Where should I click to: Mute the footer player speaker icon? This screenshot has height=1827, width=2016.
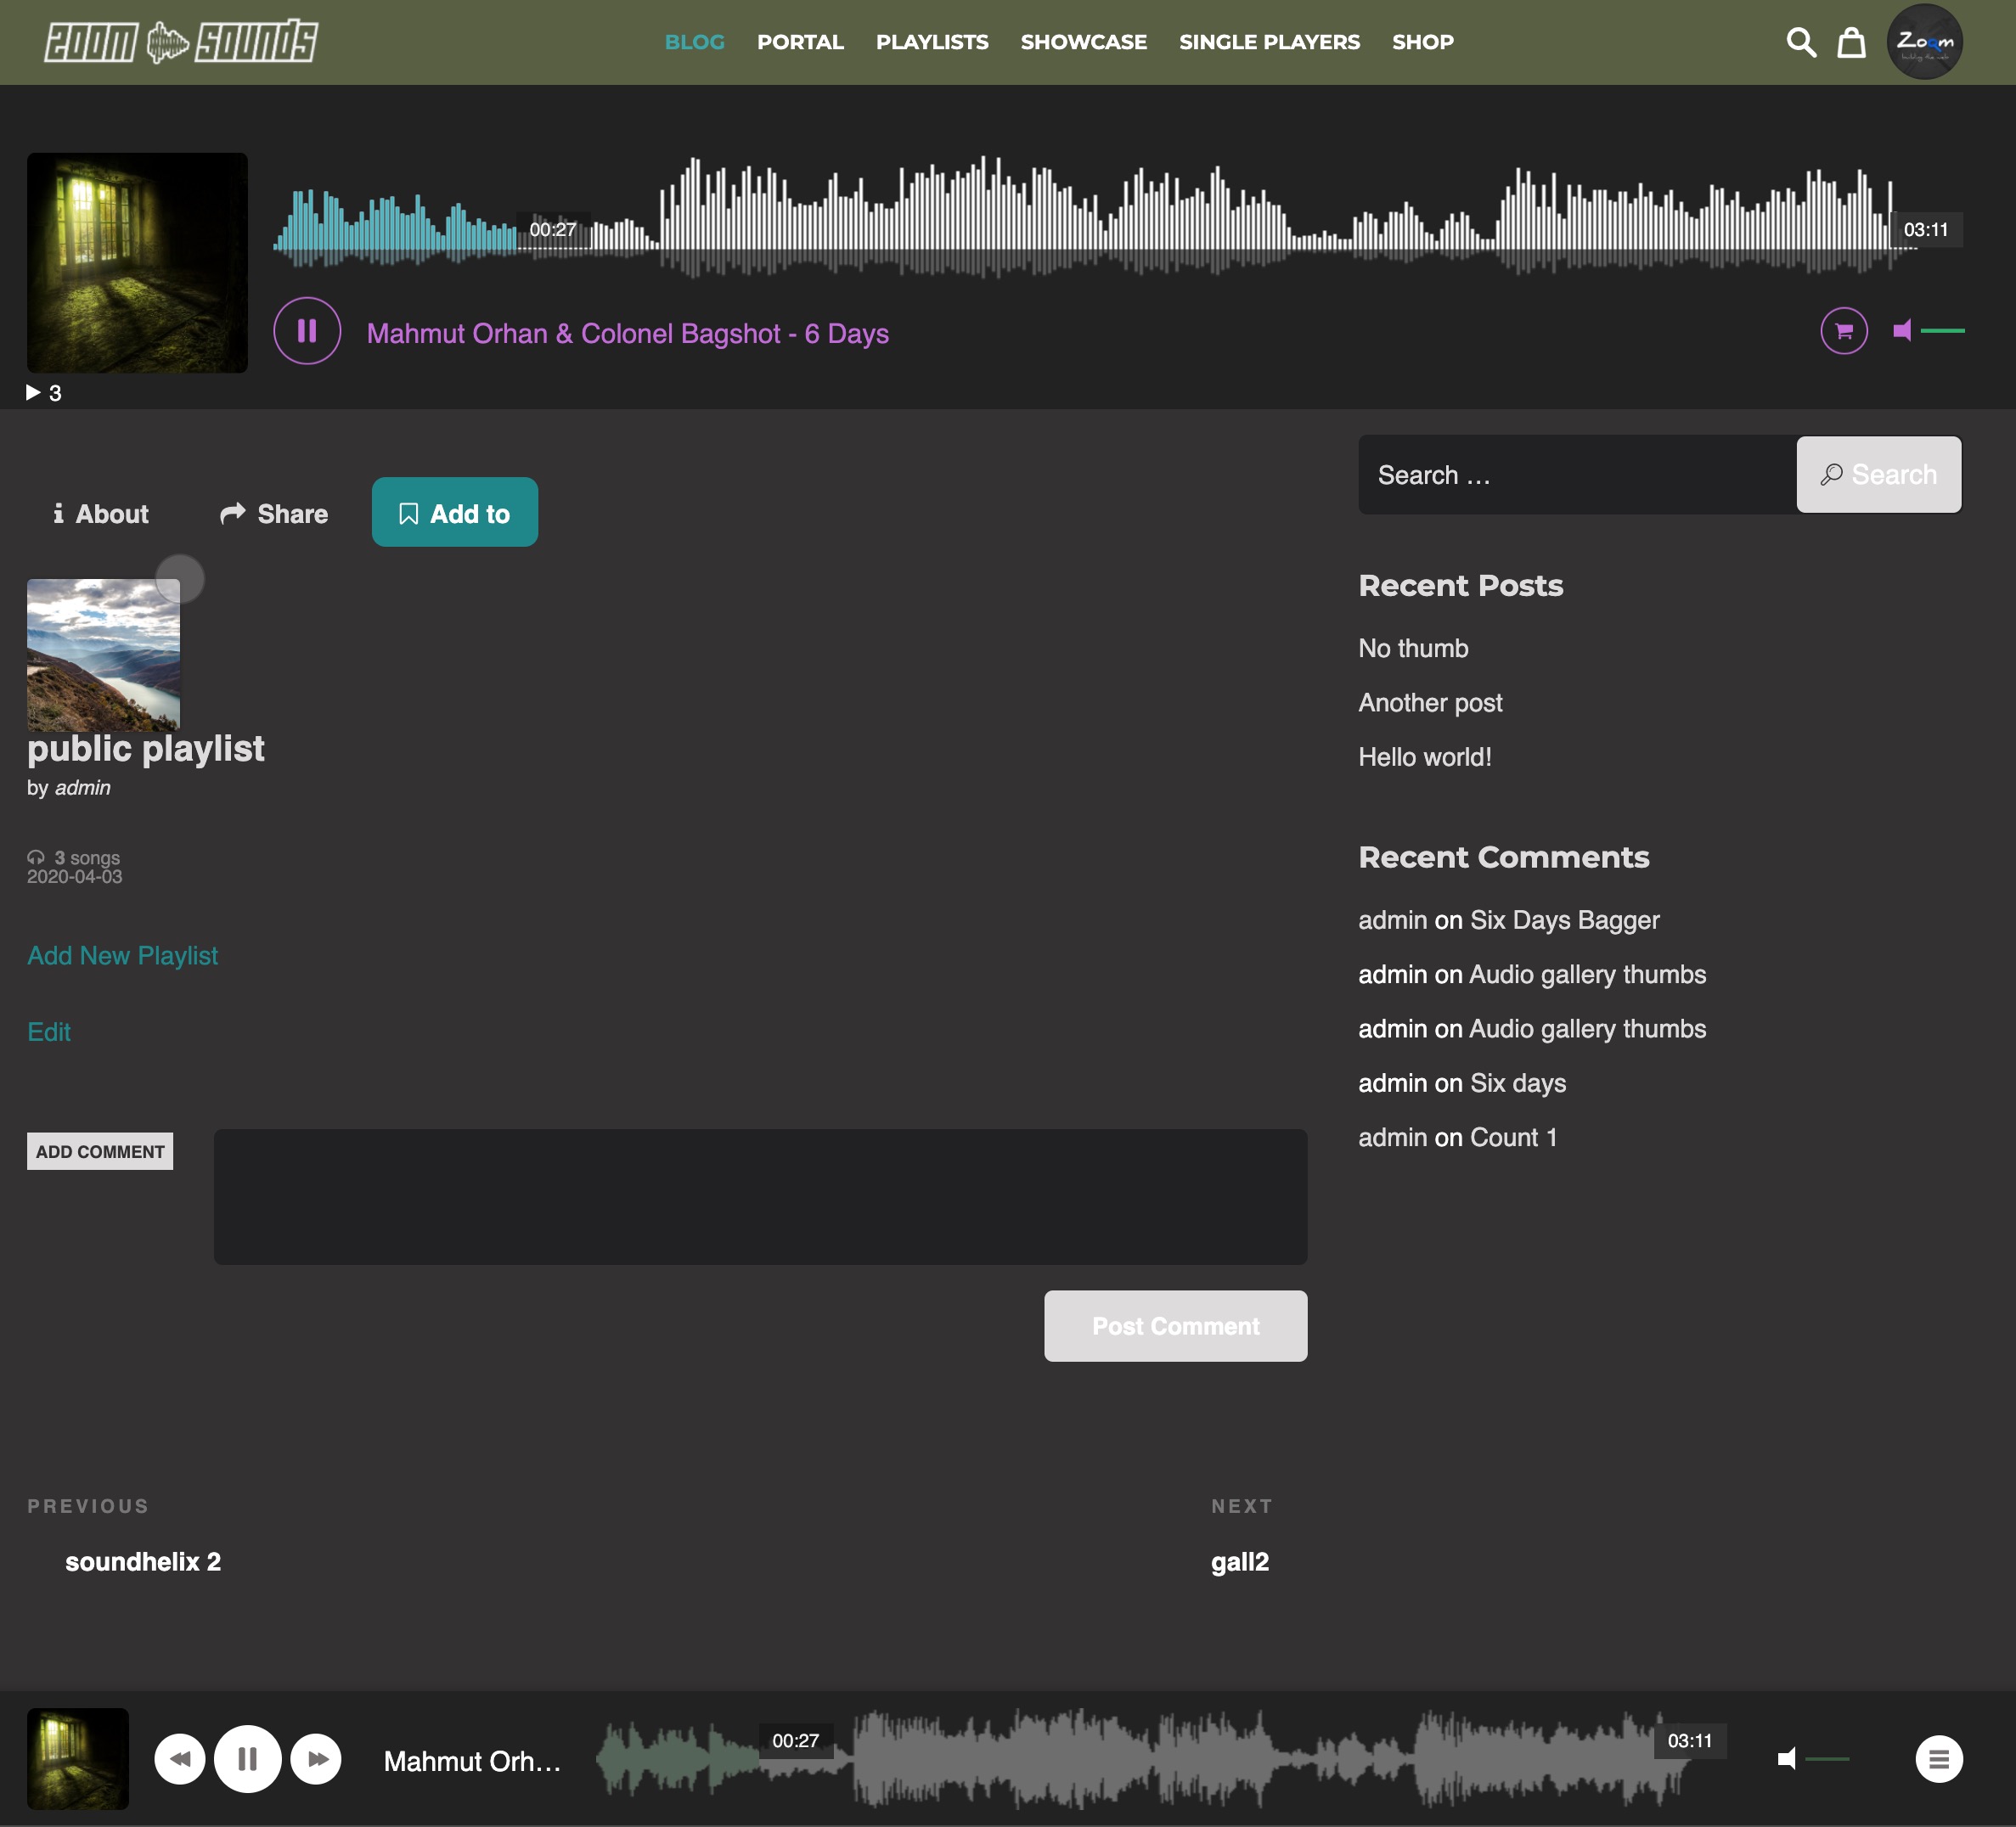click(x=1786, y=1759)
